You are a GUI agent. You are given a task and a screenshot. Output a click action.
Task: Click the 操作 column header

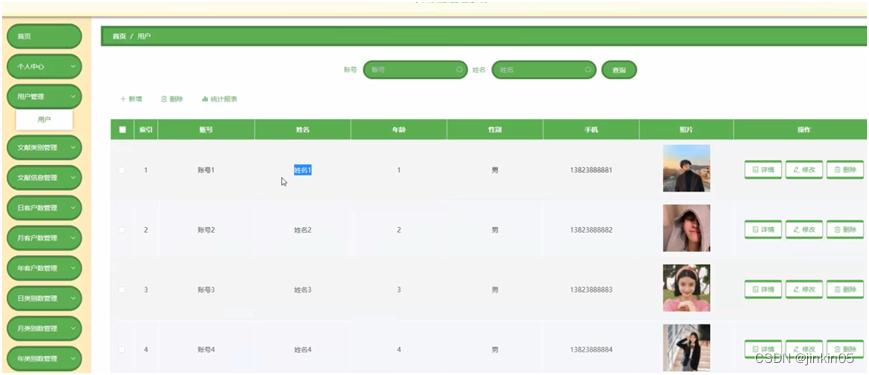tap(804, 130)
